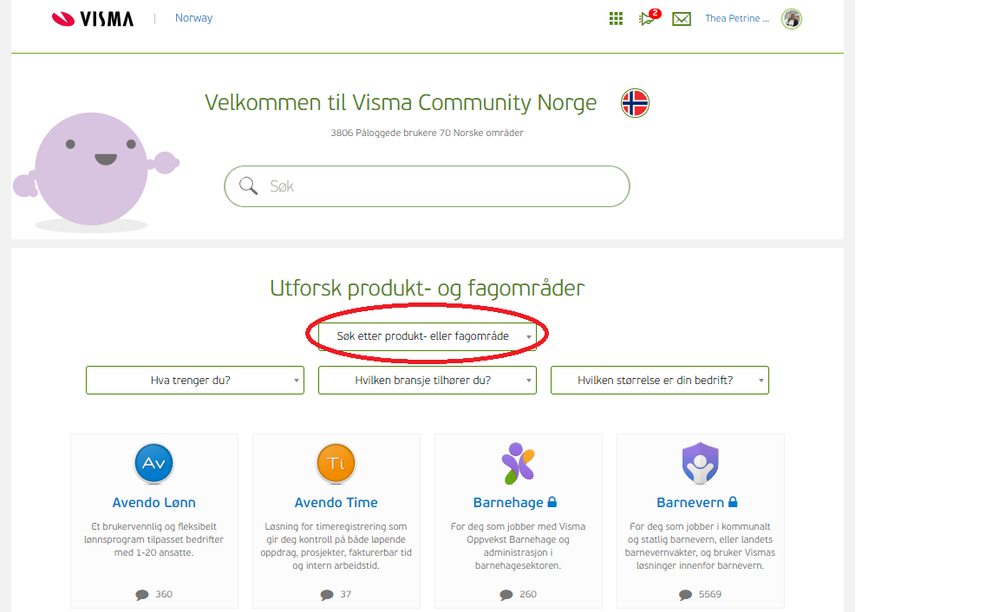Click the Avendo Lønn 'Av' icon

(154, 463)
